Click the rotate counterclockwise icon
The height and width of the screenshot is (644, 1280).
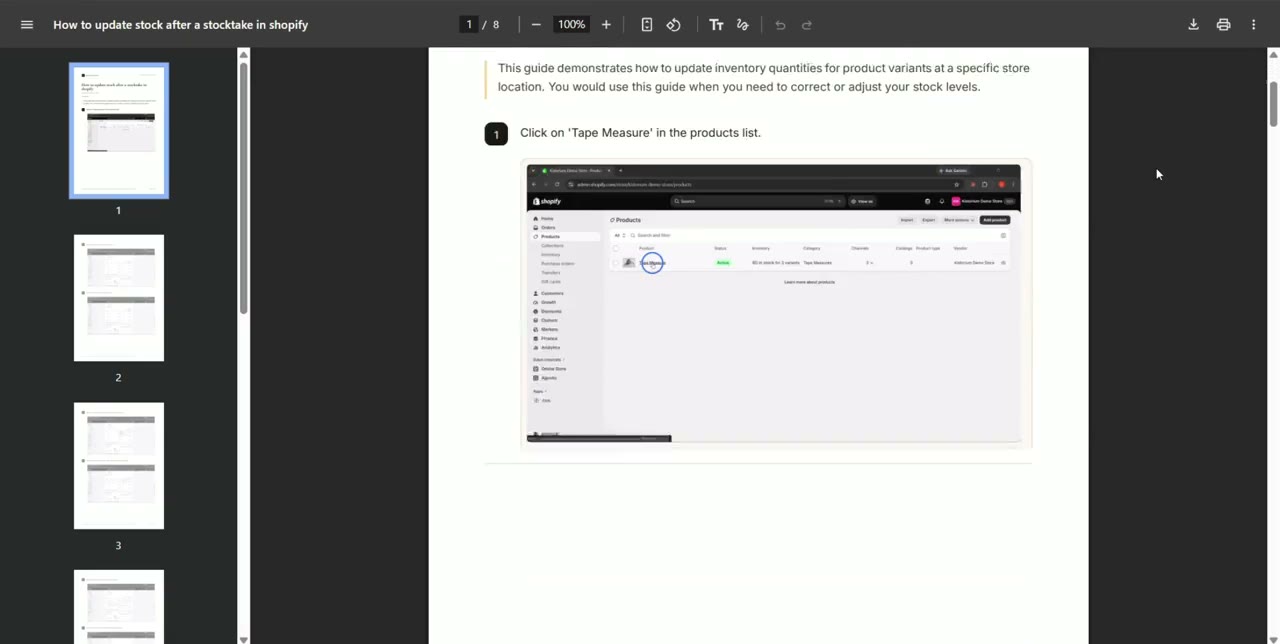click(674, 24)
